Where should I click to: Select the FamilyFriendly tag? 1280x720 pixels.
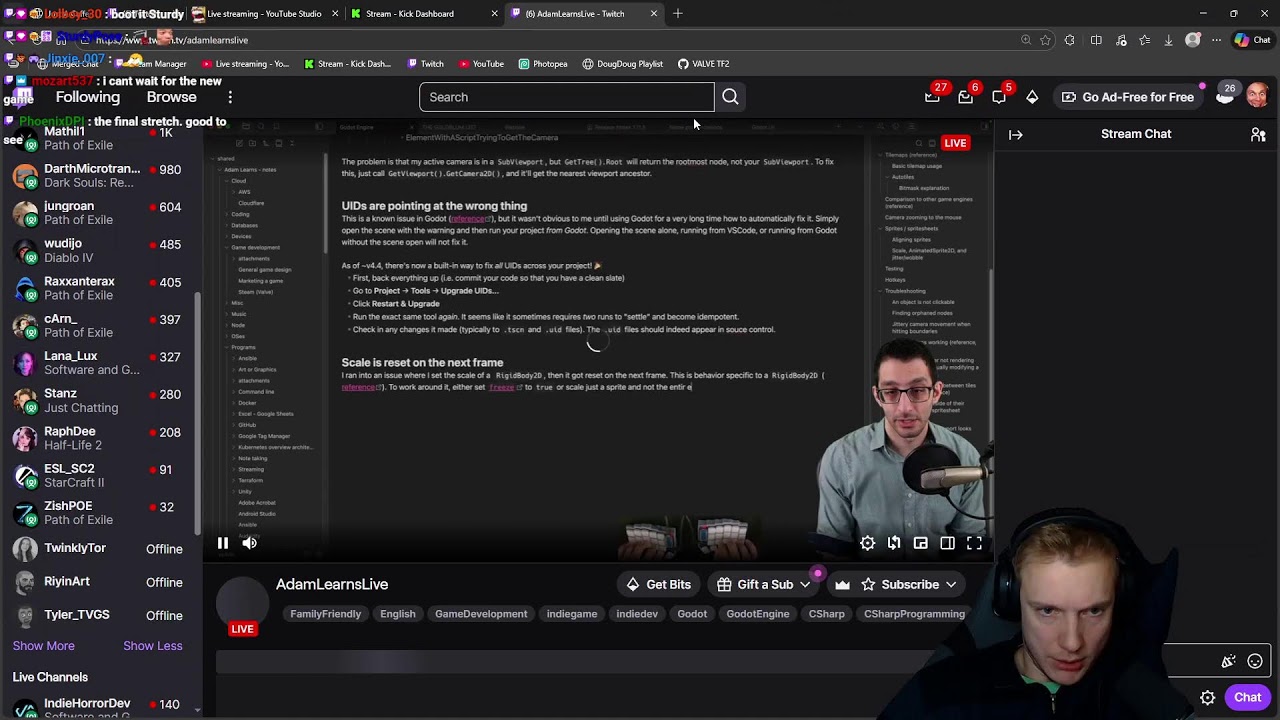click(325, 614)
